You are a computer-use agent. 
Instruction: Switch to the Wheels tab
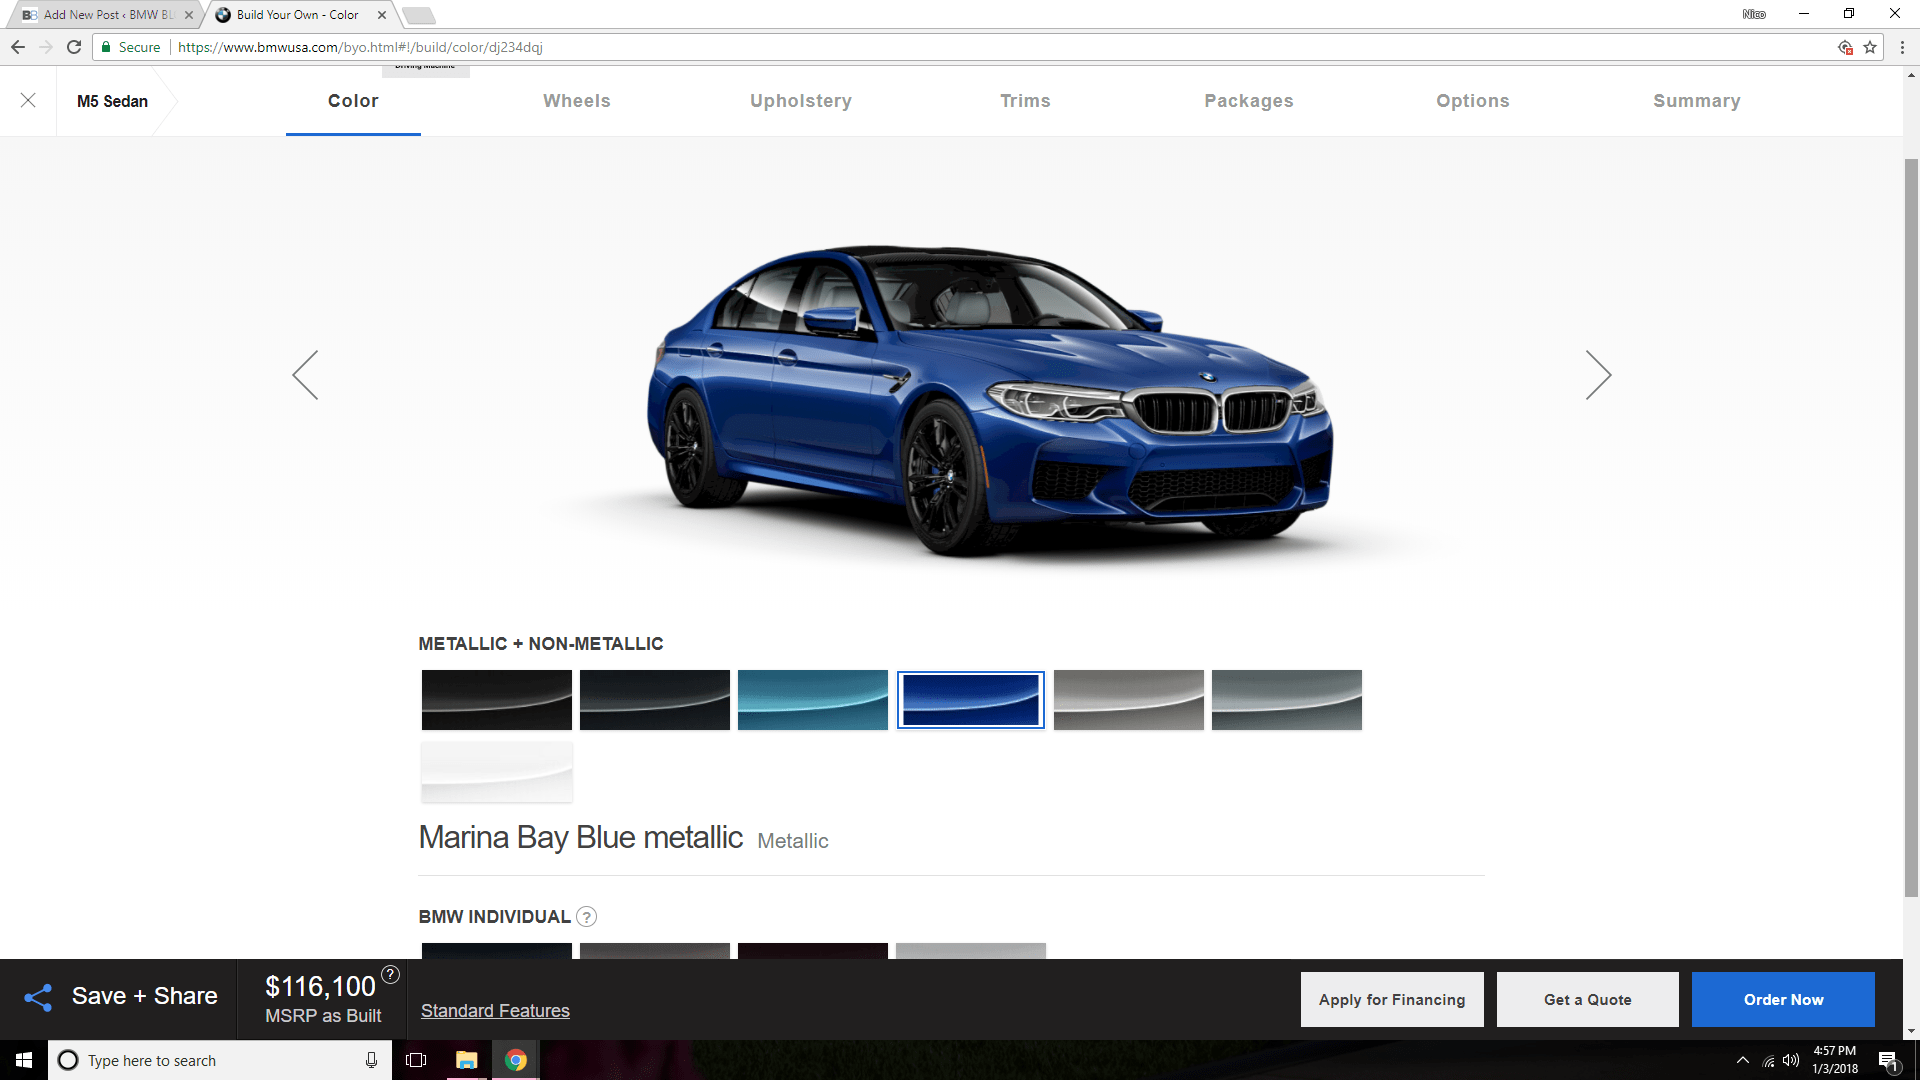coord(577,100)
